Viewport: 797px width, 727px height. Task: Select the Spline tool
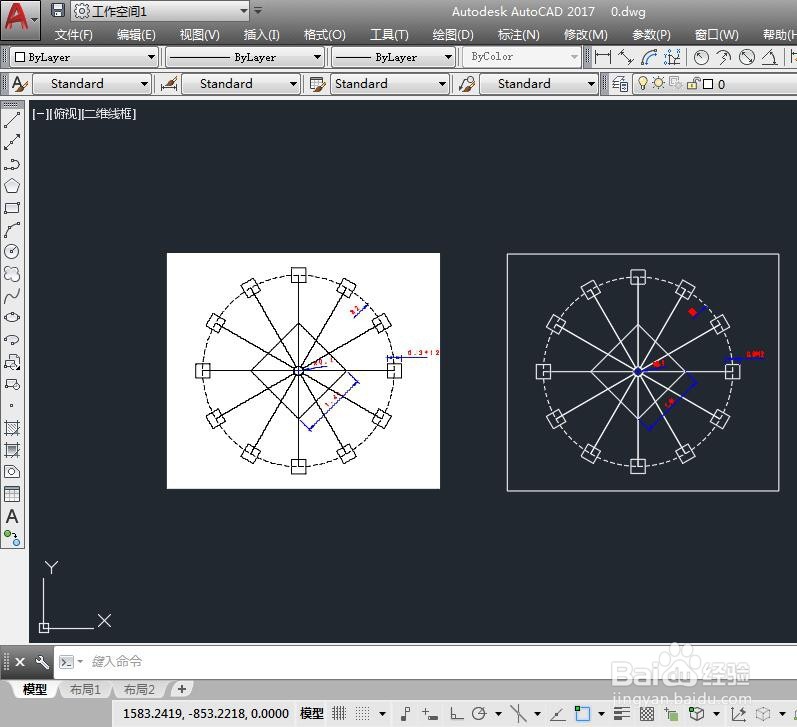[x=12, y=296]
